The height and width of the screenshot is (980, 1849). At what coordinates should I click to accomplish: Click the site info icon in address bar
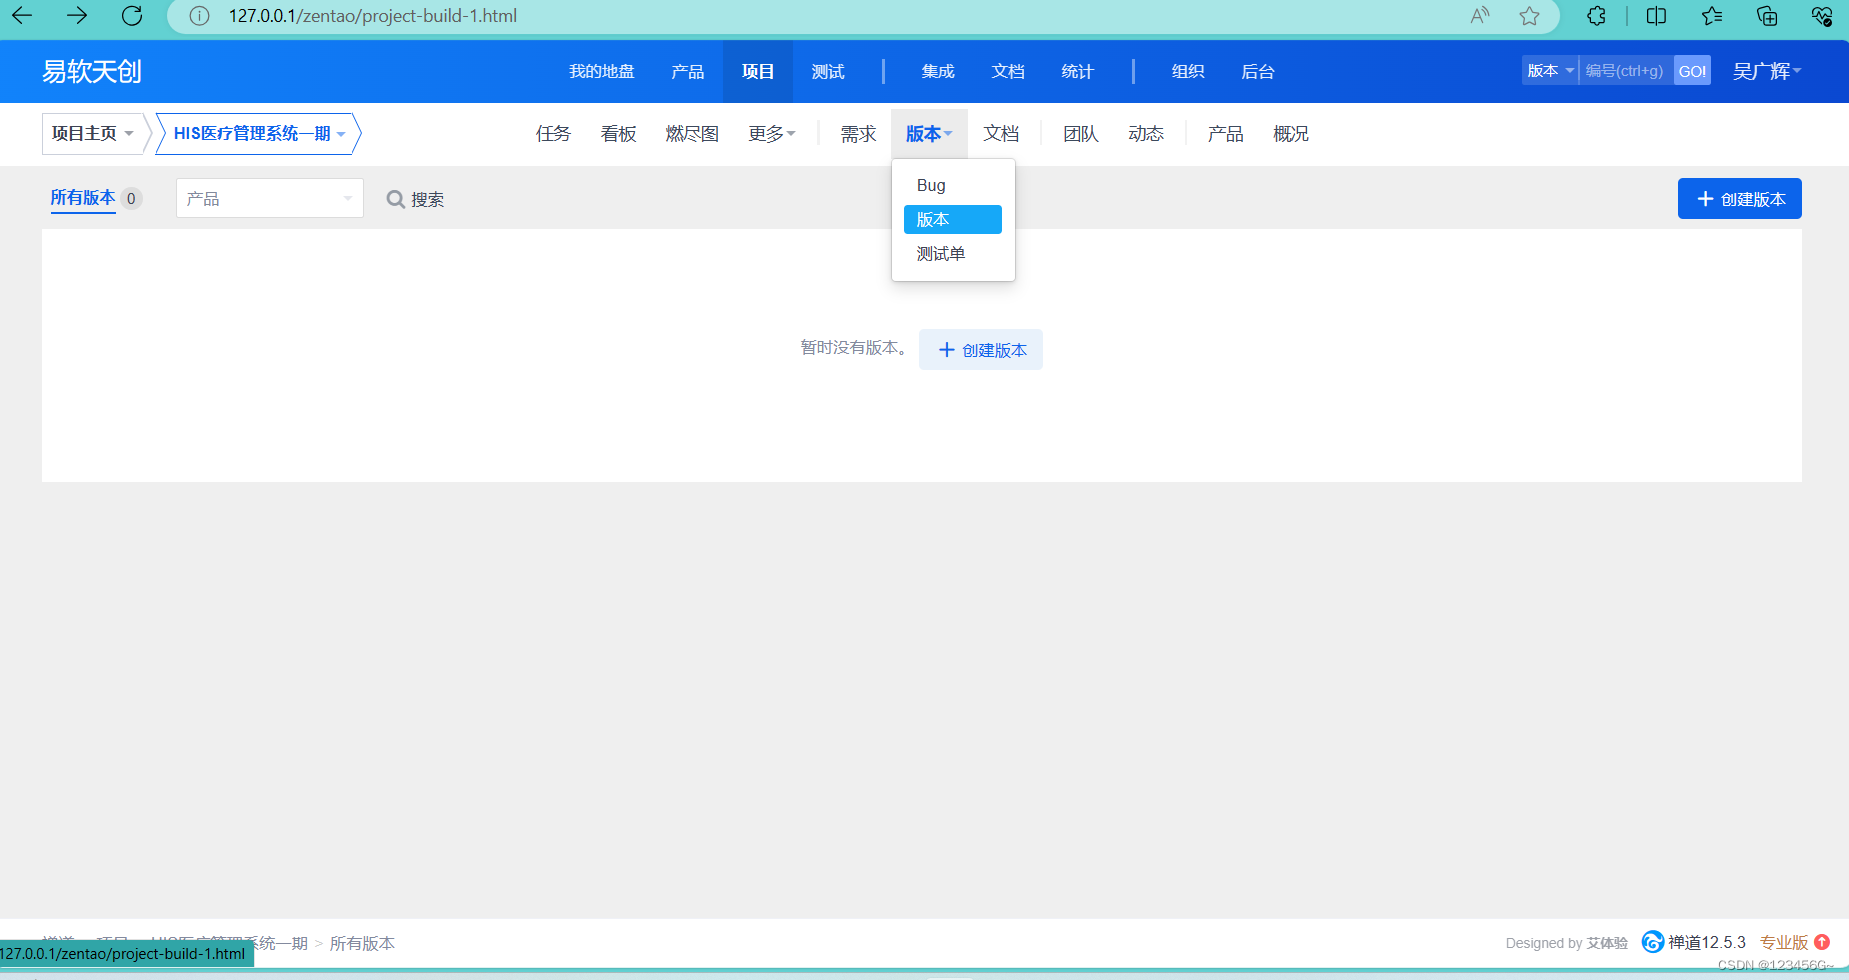199,16
